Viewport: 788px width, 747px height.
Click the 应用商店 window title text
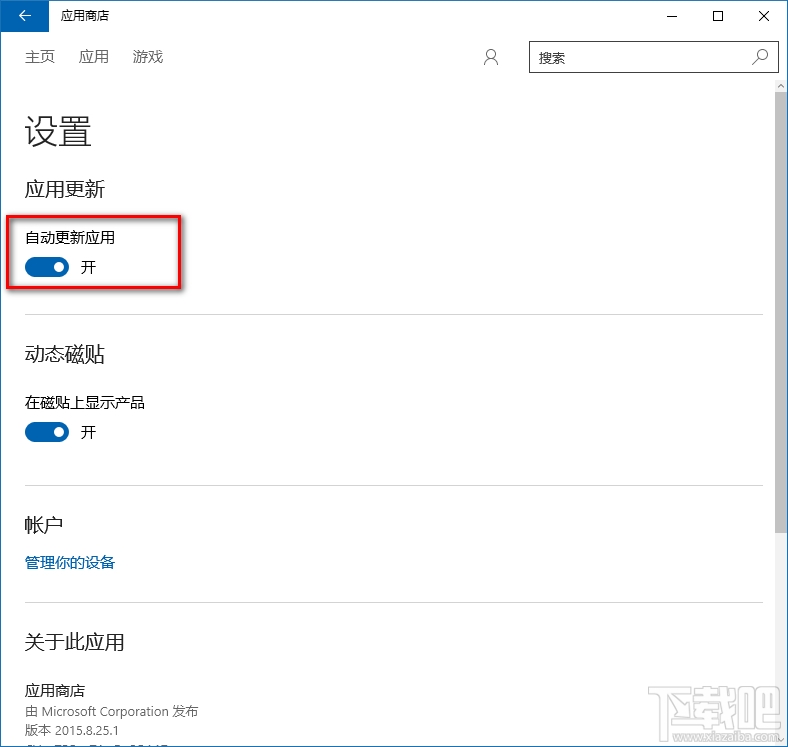click(85, 16)
